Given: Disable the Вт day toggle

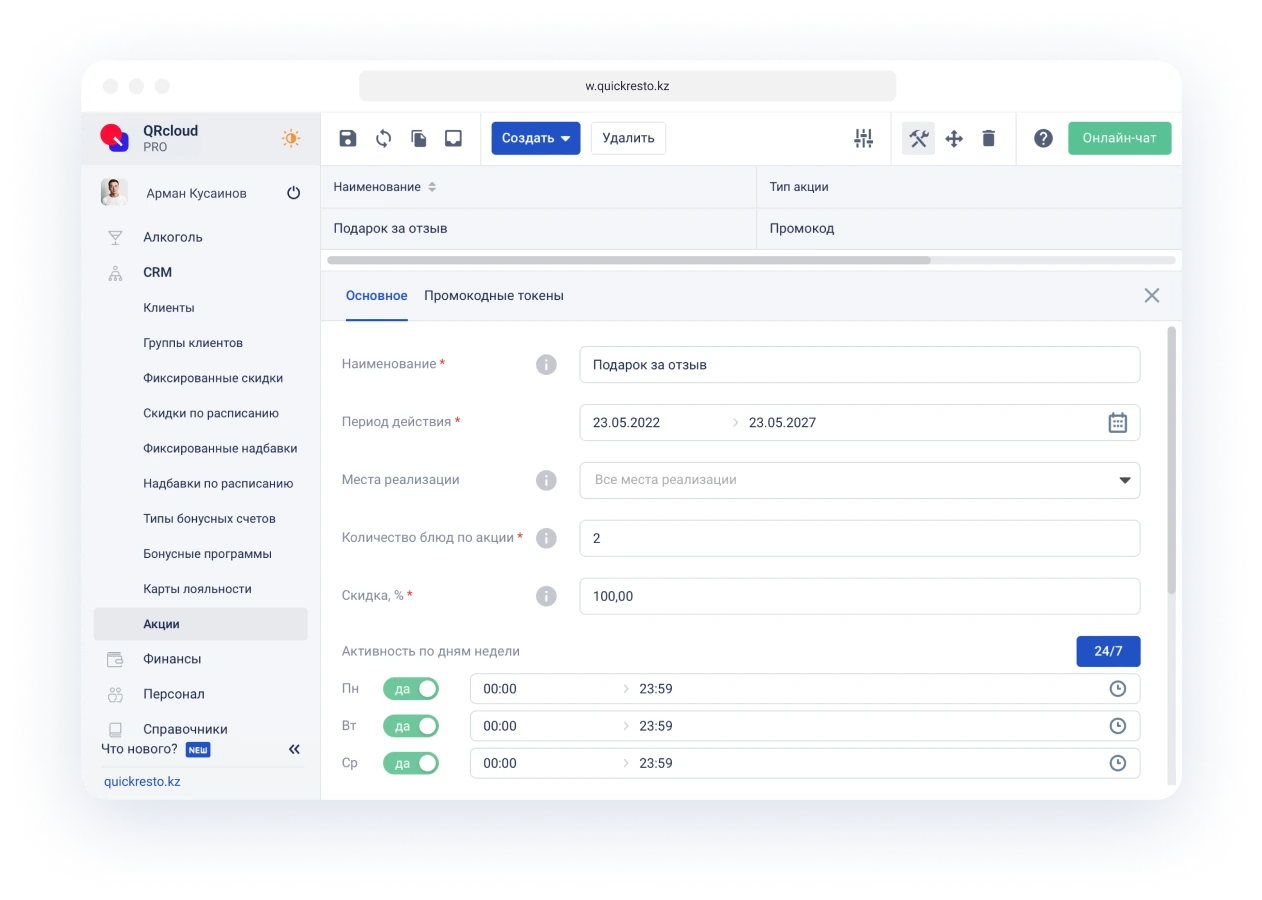Looking at the screenshot, I should click(x=411, y=726).
